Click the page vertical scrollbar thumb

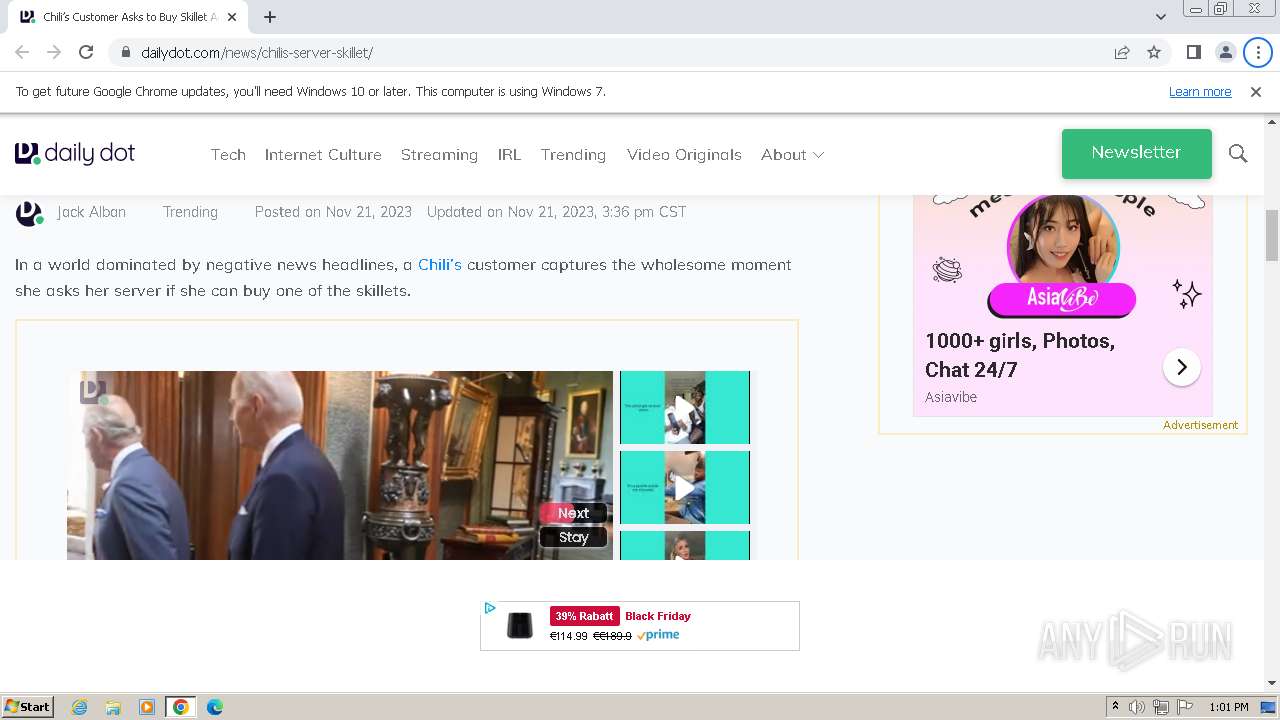point(1272,235)
